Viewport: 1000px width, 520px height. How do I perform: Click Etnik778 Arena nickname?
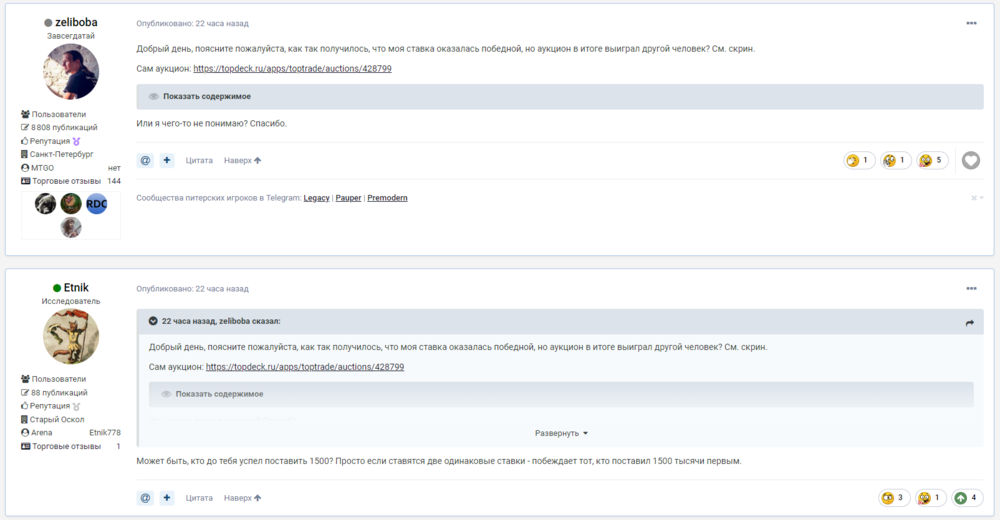pos(105,433)
